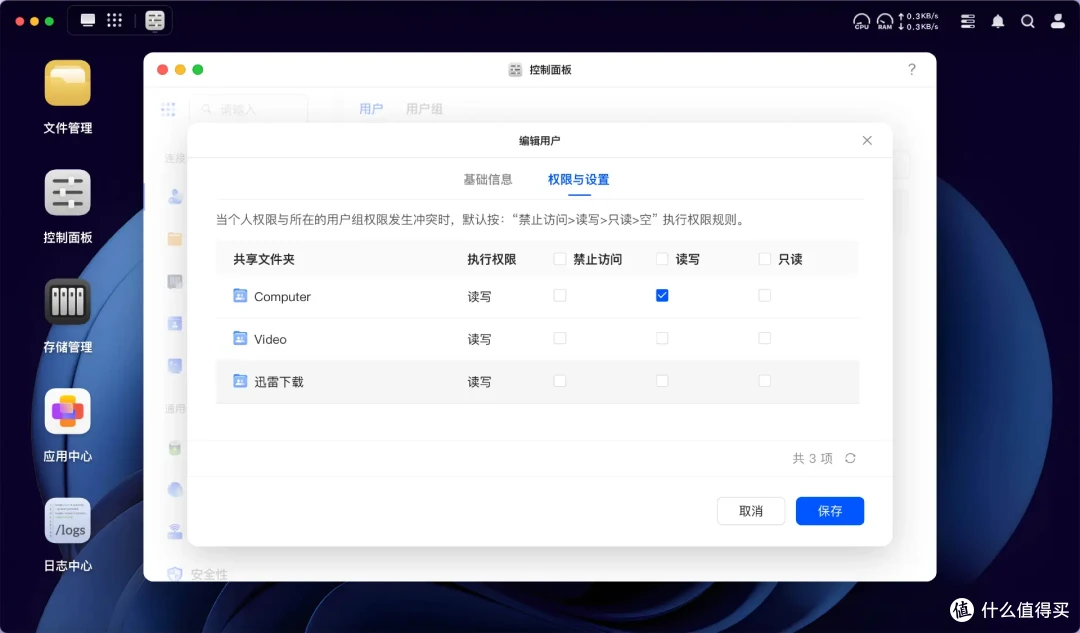Check 读写 header select-all checkbox
This screenshot has height=633, width=1080.
click(x=662, y=259)
